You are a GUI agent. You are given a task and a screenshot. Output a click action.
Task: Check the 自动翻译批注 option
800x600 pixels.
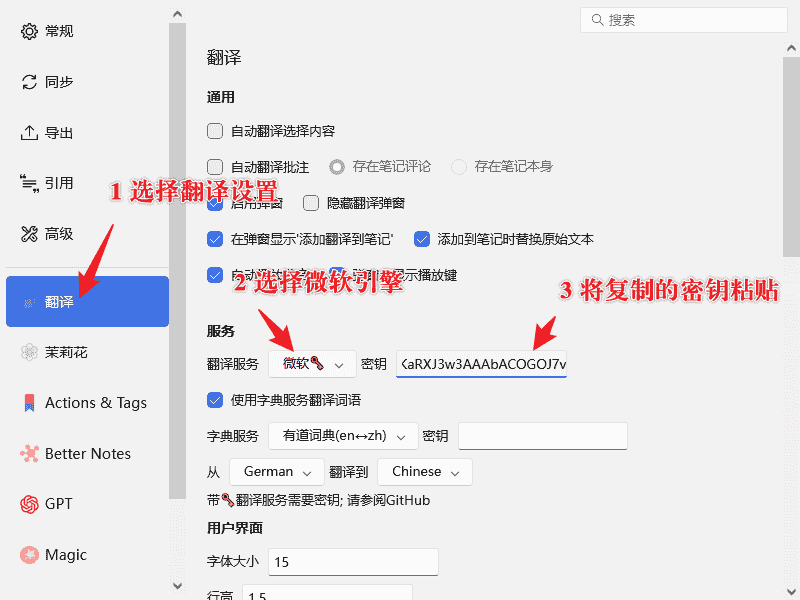tap(214, 166)
